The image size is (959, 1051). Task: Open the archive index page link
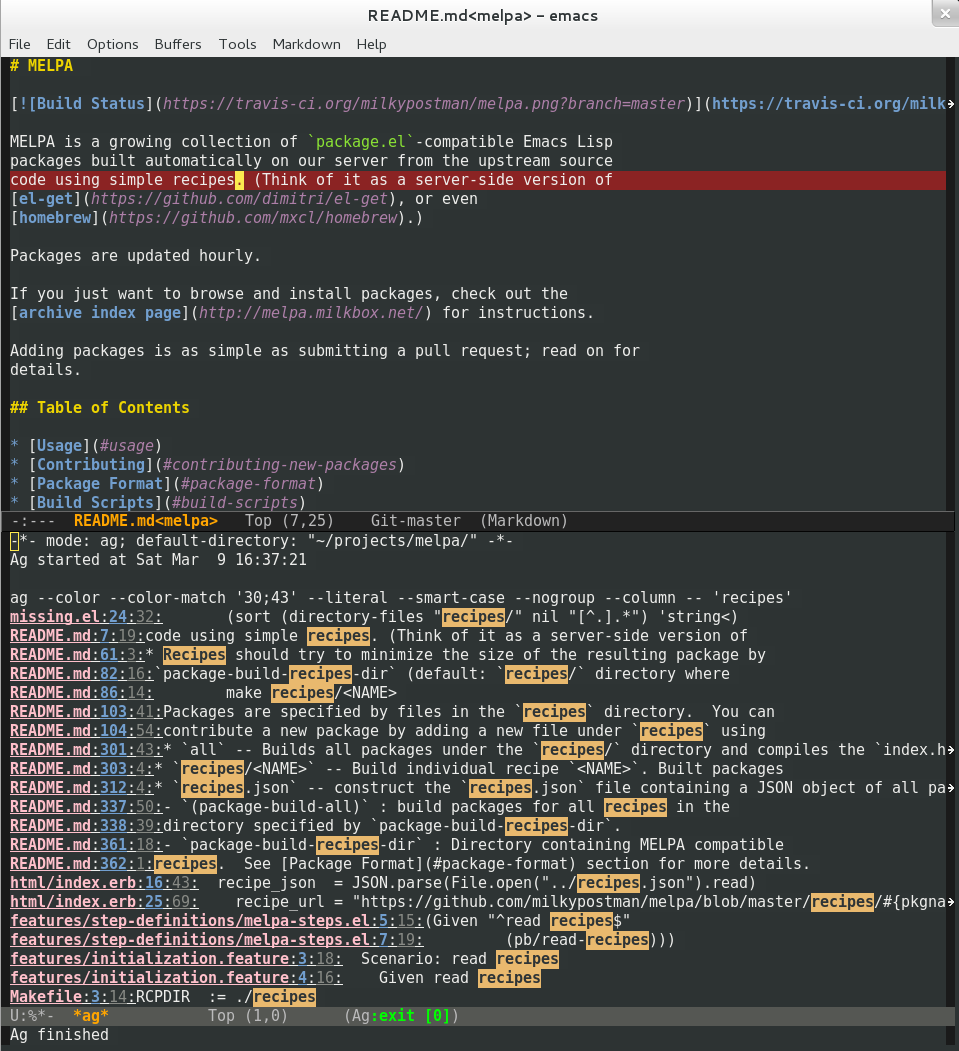100,313
